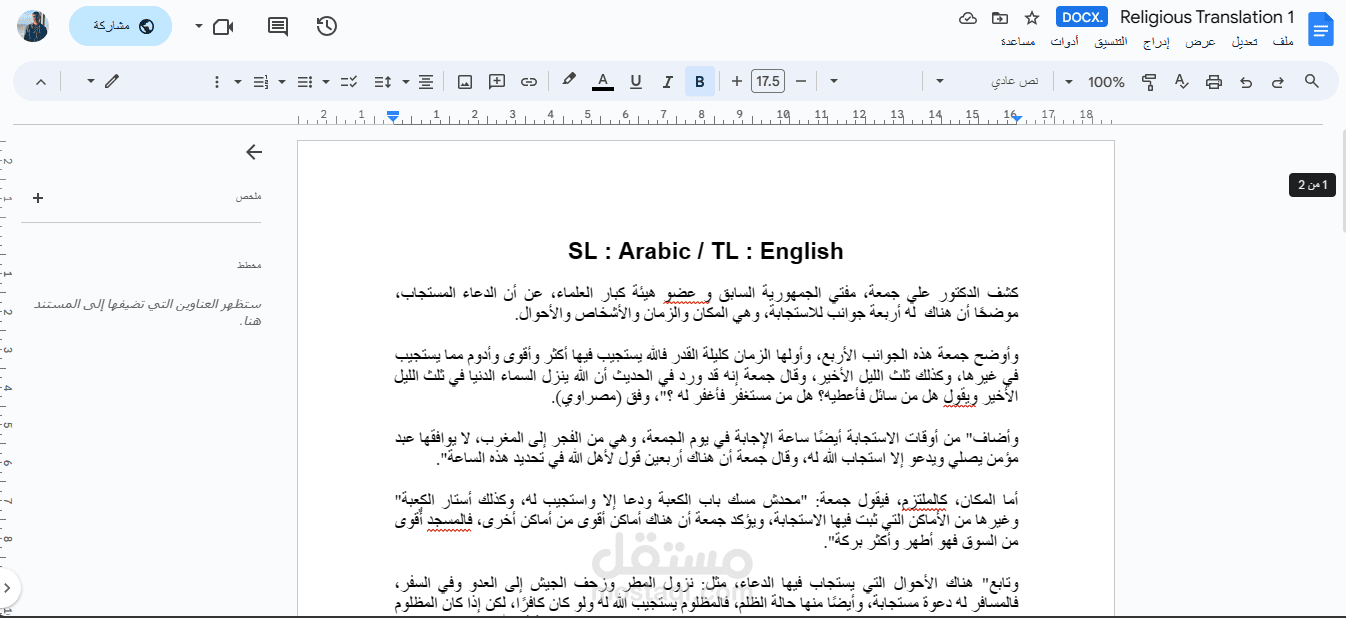Click the مشاركة share button
Image resolution: width=1346 pixels, height=618 pixels.
tap(120, 26)
